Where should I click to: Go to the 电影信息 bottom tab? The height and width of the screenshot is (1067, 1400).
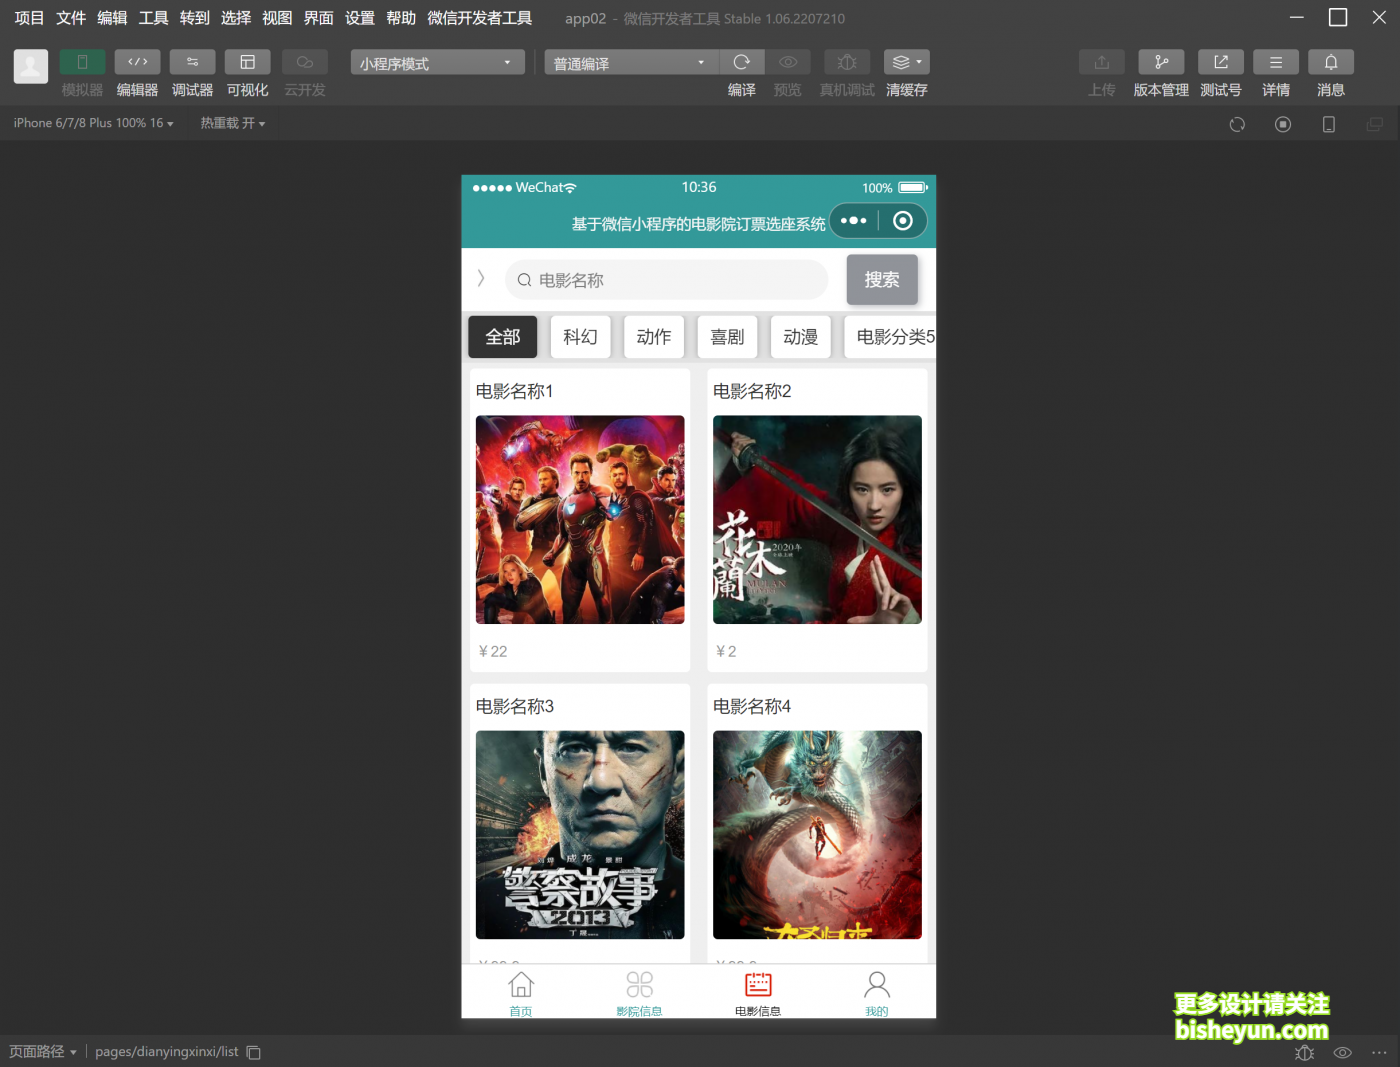pyautogui.click(x=758, y=994)
